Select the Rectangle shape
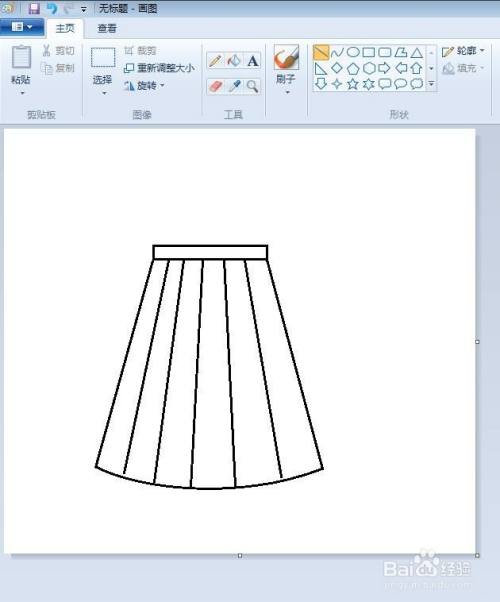This screenshot has height=602, width=500. click(x=369, y=52)
